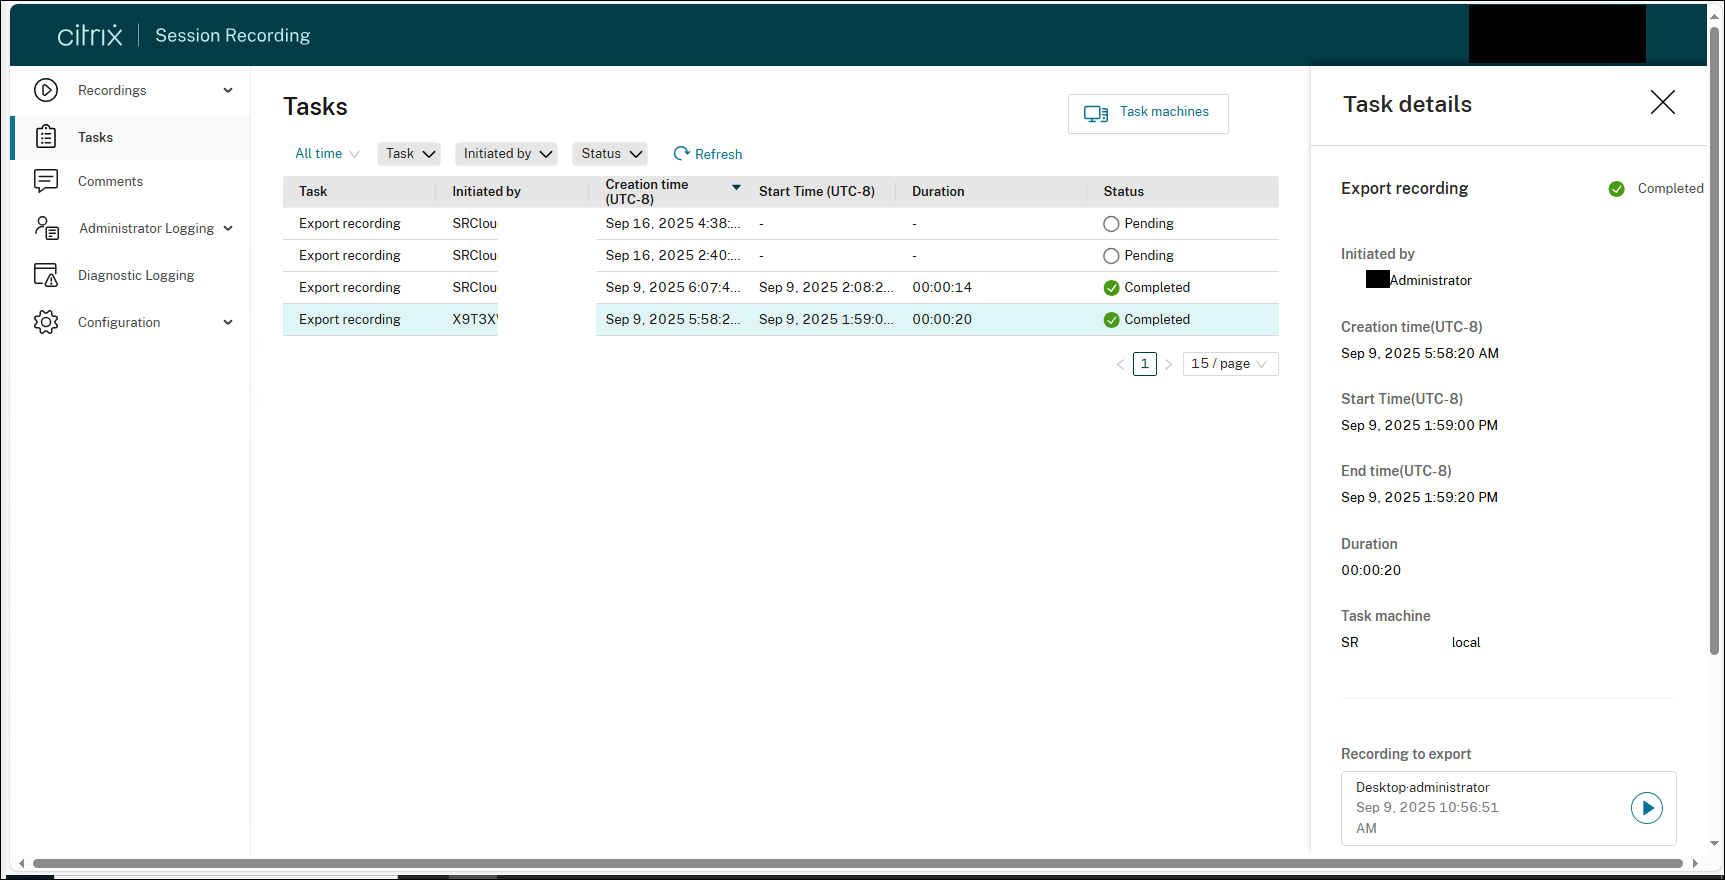Viewport: 1725px width, 880px height.
Task: Open Comments via its speech bubble icon
Action: pos(46,181)
